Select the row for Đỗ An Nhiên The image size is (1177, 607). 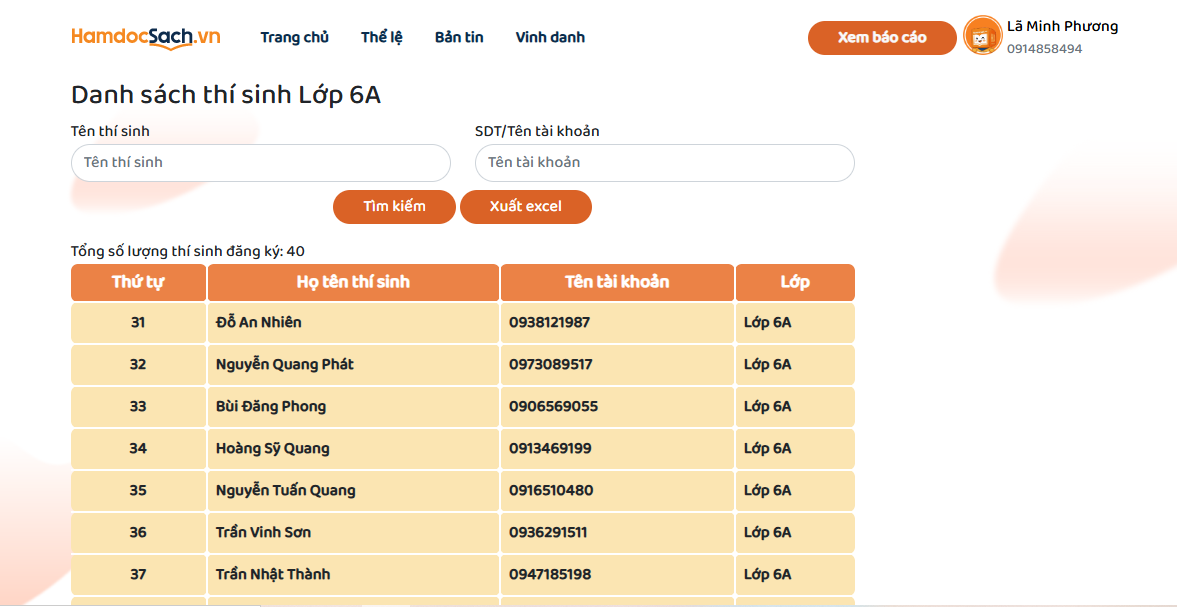(258, 323)
